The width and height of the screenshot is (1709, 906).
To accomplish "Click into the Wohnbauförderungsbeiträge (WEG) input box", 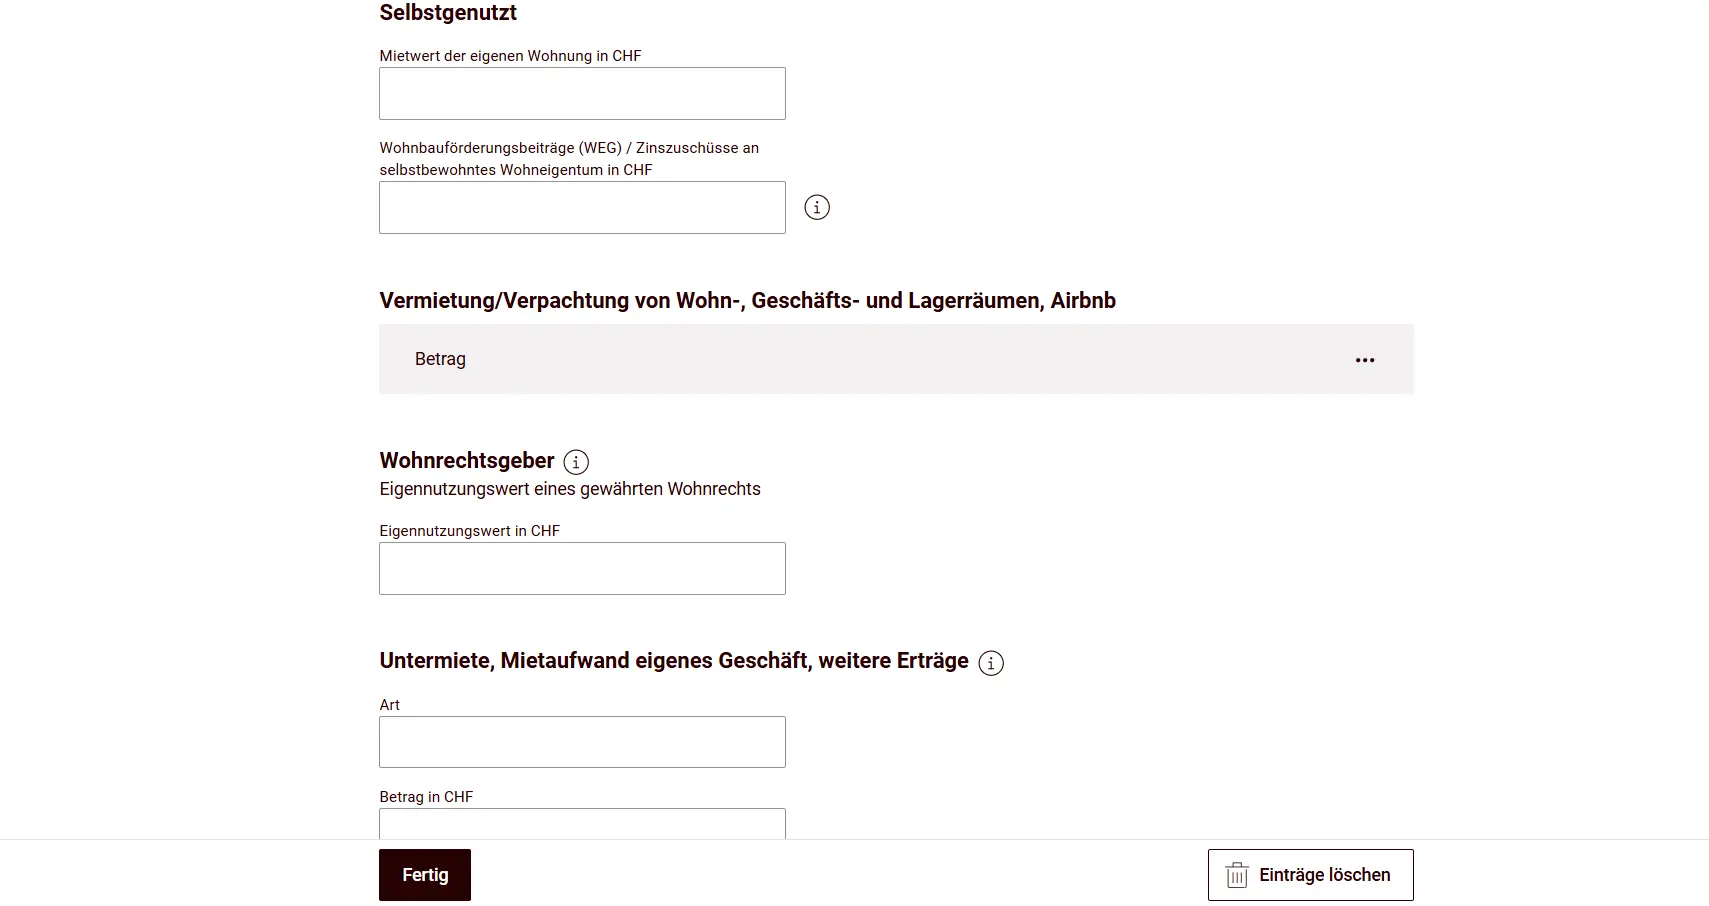I will pyautogui.click(x=582, y=208).
